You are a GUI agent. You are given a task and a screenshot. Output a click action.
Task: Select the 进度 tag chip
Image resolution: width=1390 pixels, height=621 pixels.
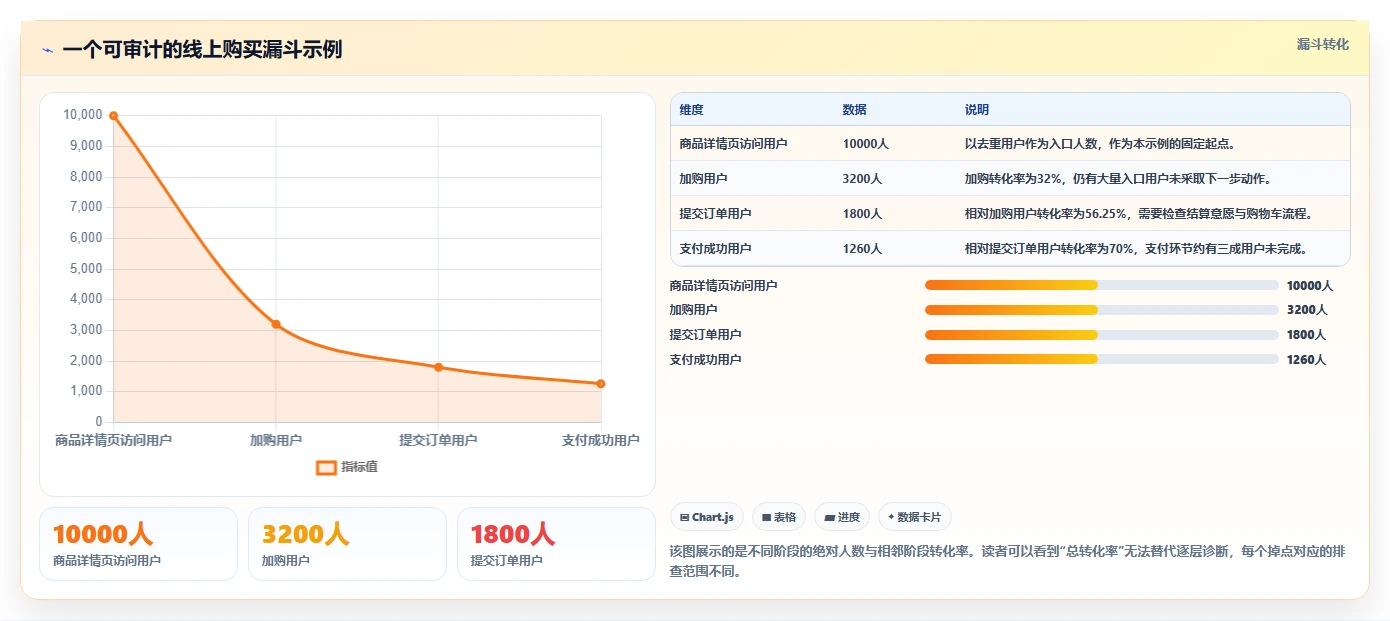point(842,517)
